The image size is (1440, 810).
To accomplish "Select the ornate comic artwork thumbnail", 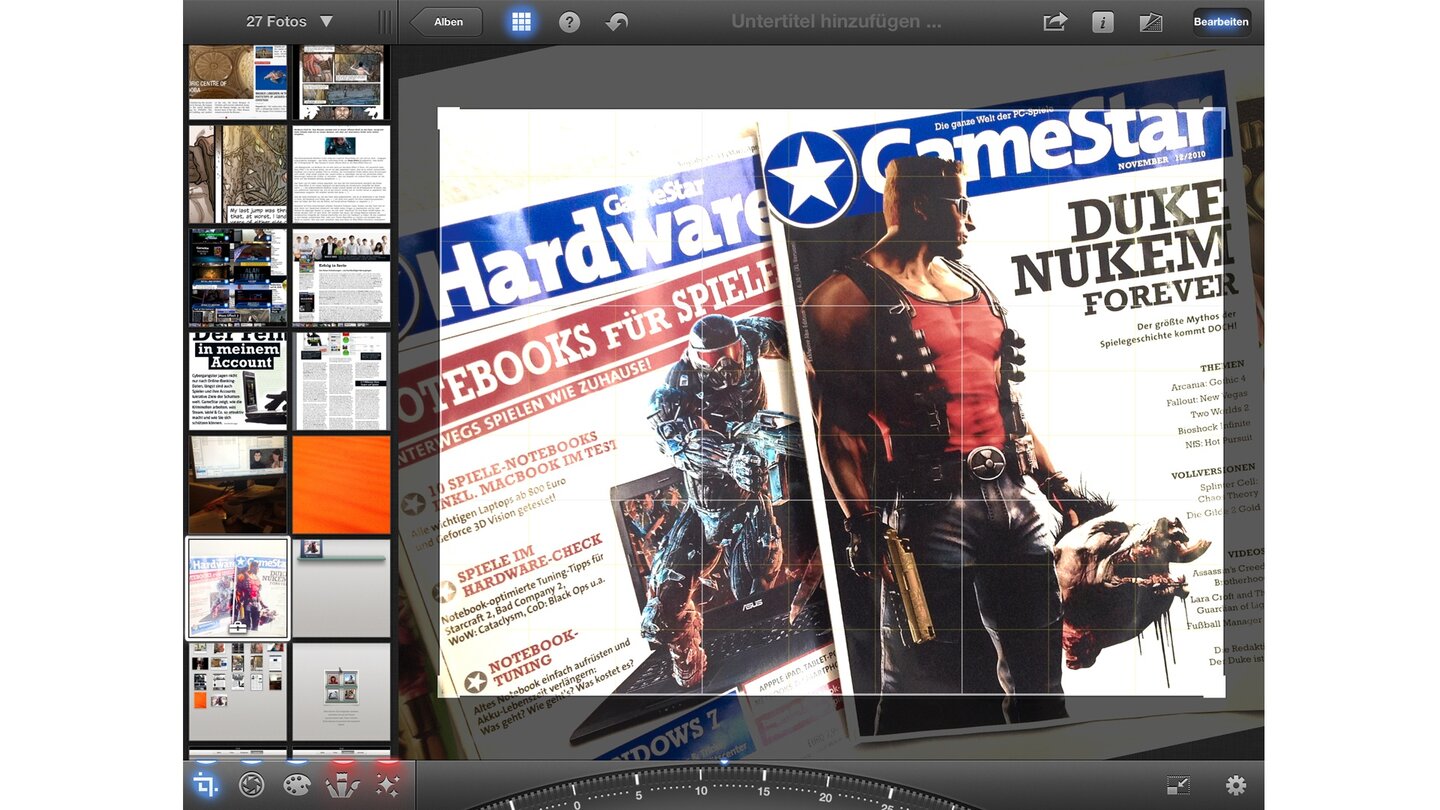I will pyautogui.click(x=238, y=174).
